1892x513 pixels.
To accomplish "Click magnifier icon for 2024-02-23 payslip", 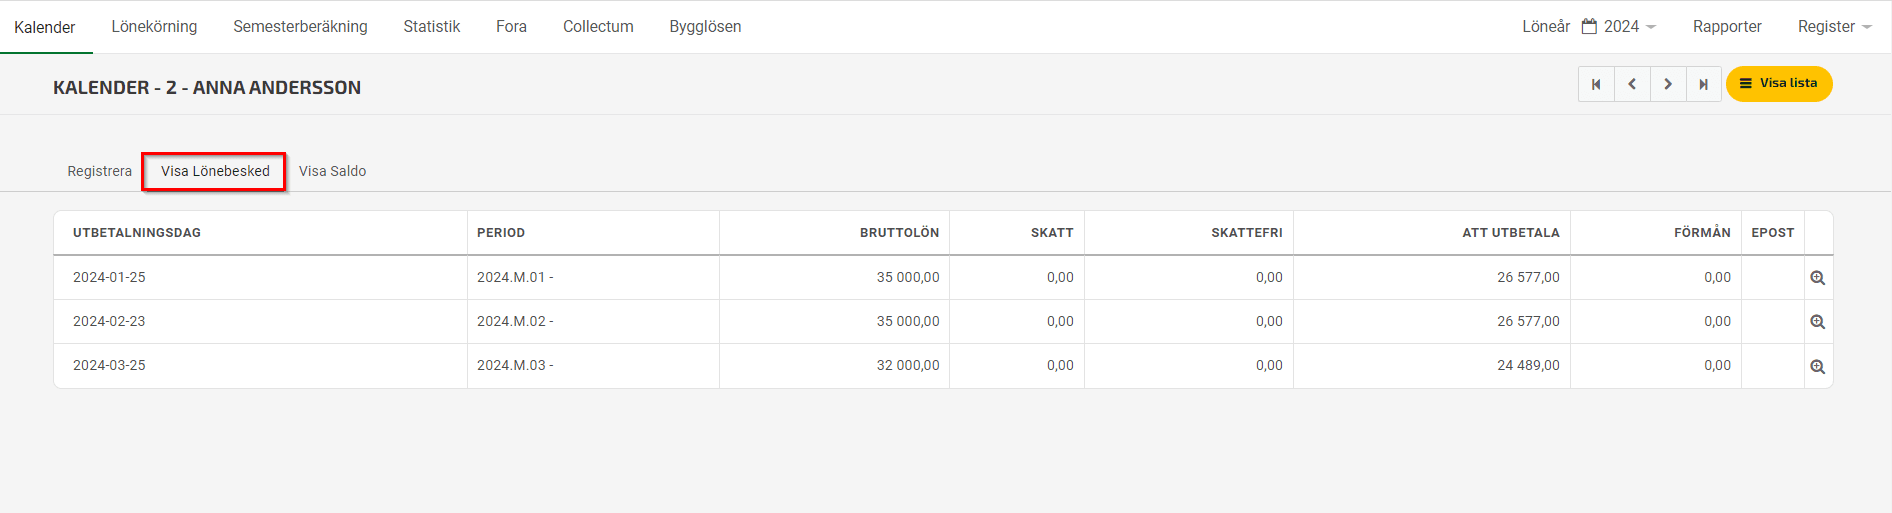I will pyautogui.click(x=1817, y=322).
